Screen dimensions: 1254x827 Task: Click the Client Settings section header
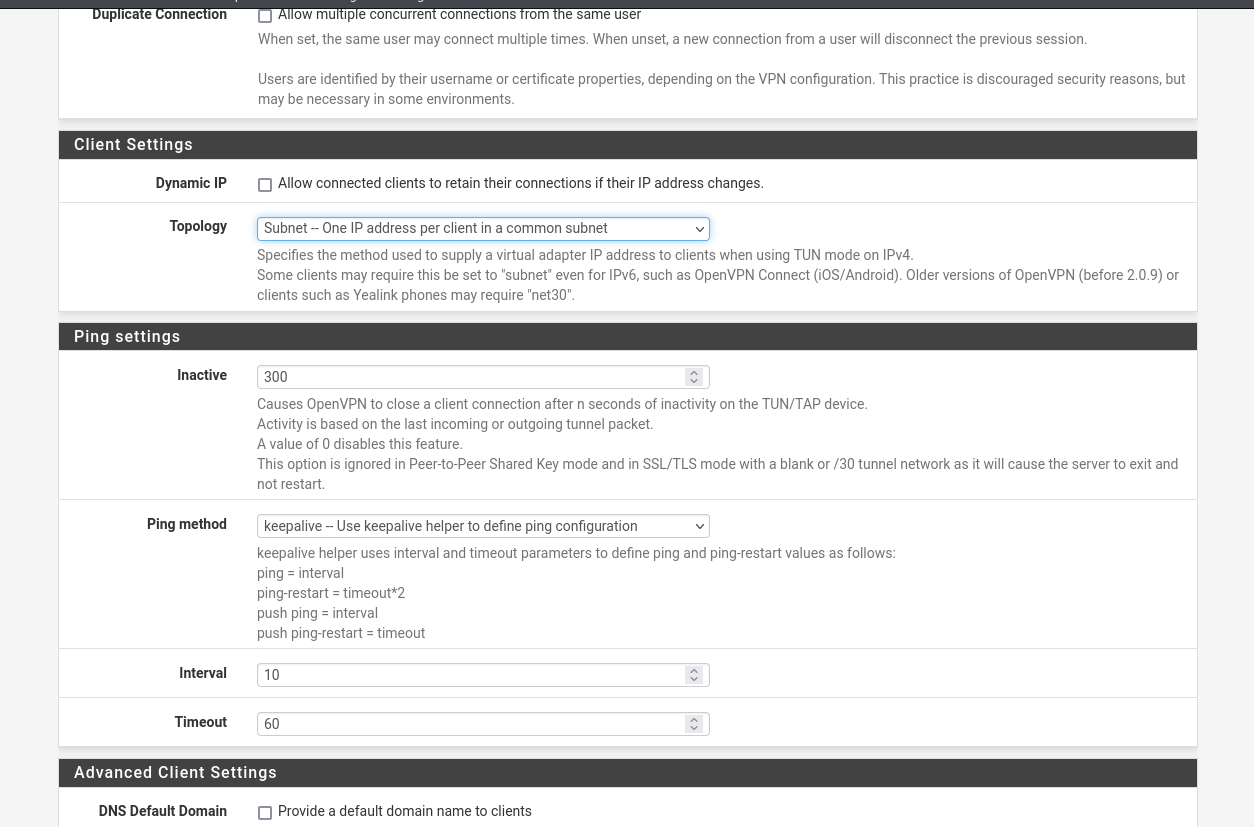tap(133, 145)
